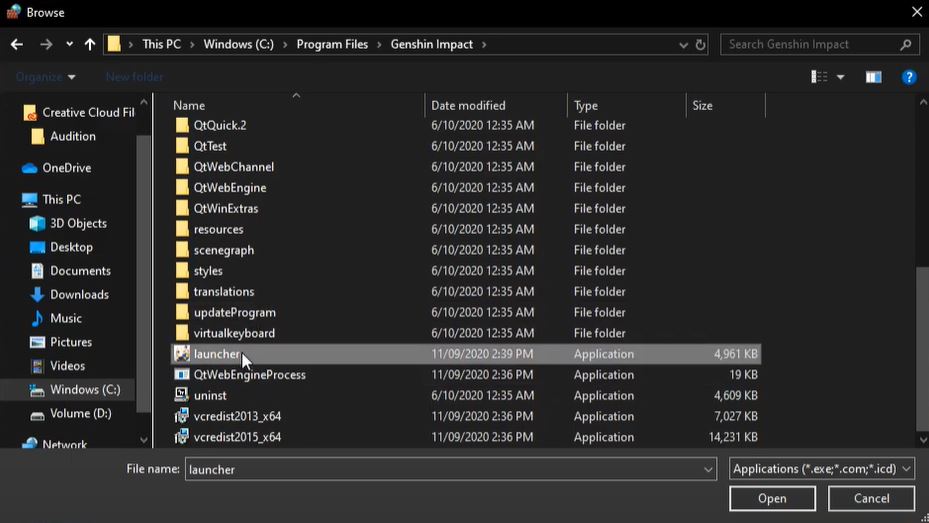Expand chevron after 'Genshin Impact' in breadcrumb
929x523 pixels.
coord(484,44)
